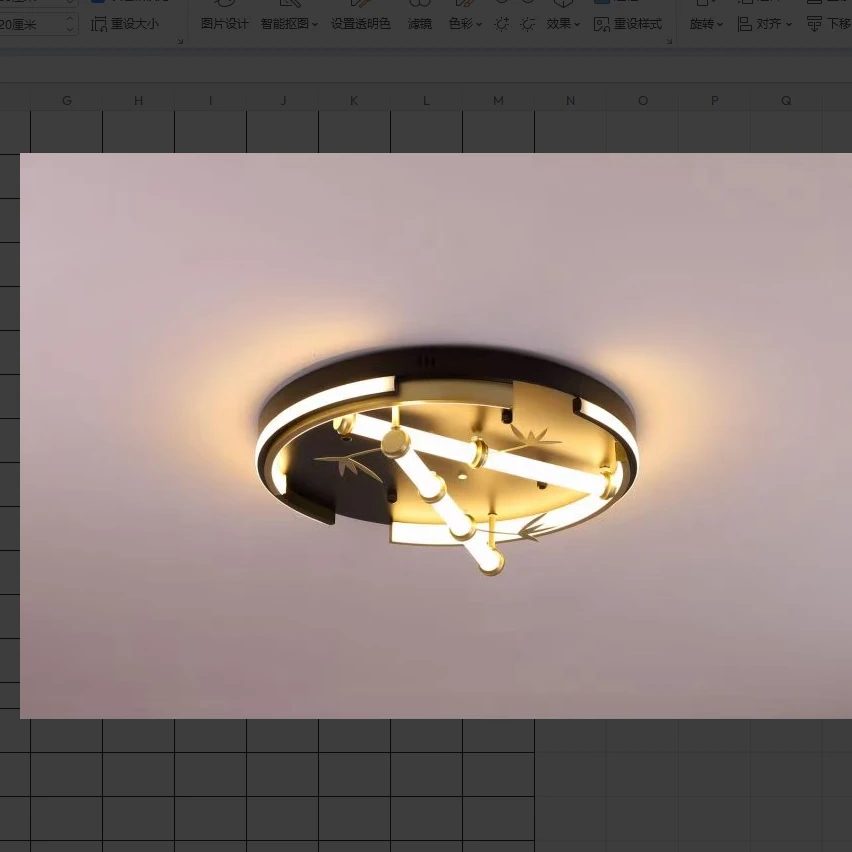
Task: Click the spinner arrows beside 20厘米 field
Action: point(70,24)
